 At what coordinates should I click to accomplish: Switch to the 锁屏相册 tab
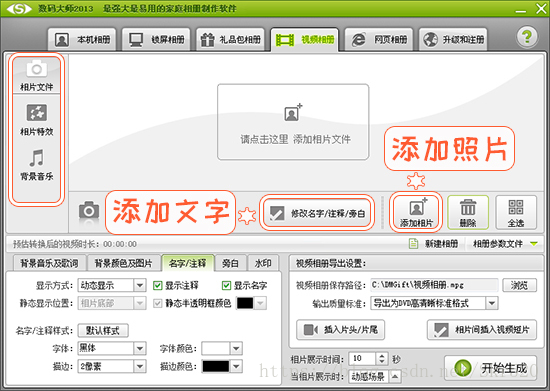point(156,39)
